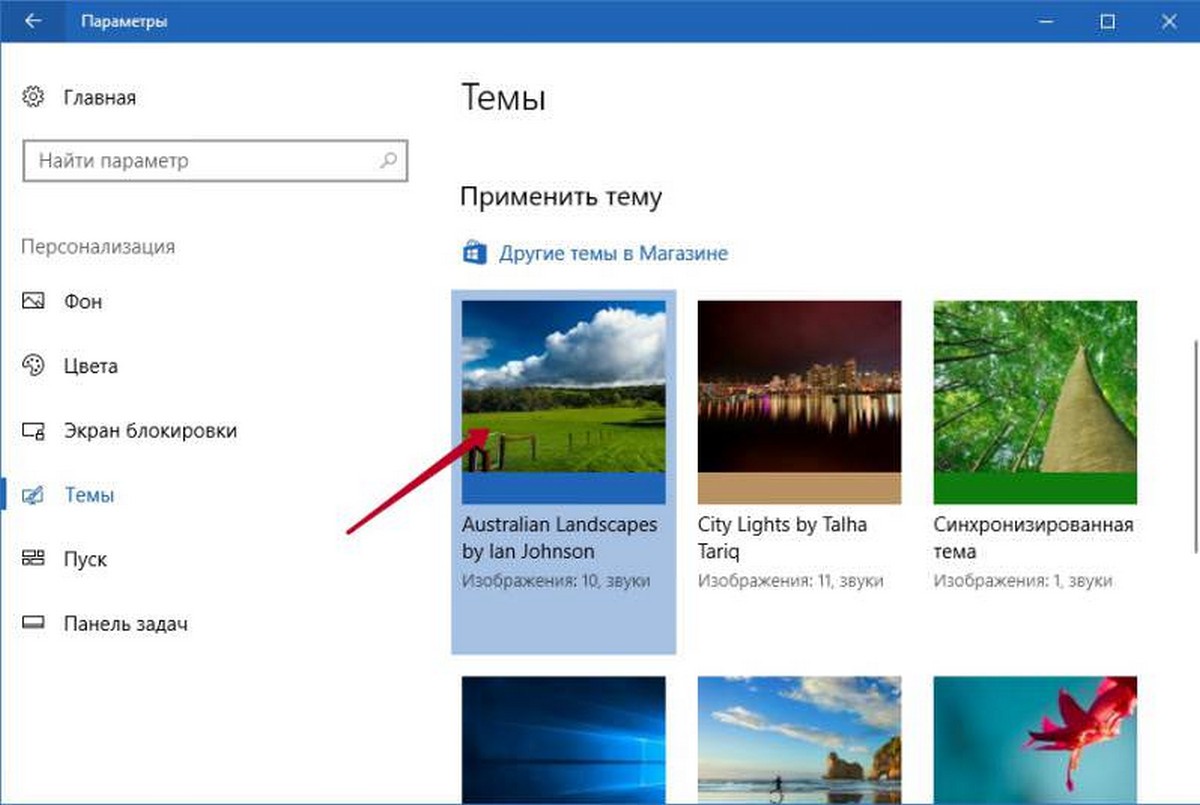This screenshot has width=1200, height=805.
Task: Click the Применить тему heading
Action: (x=561, y=197)
